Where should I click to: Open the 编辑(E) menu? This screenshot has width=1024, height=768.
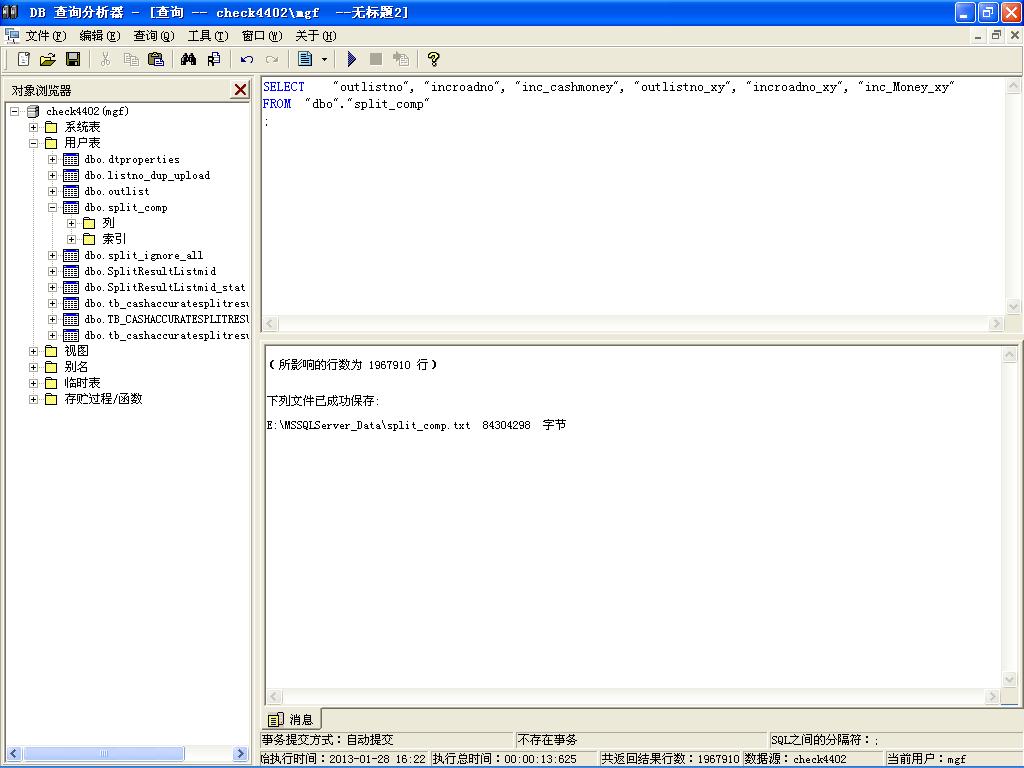(x=100, y=36)
